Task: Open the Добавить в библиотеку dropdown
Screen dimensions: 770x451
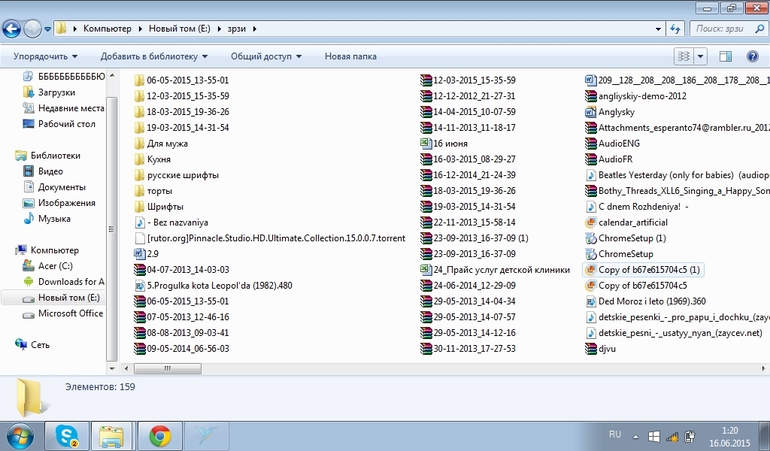Action: (x=154, y=57)
